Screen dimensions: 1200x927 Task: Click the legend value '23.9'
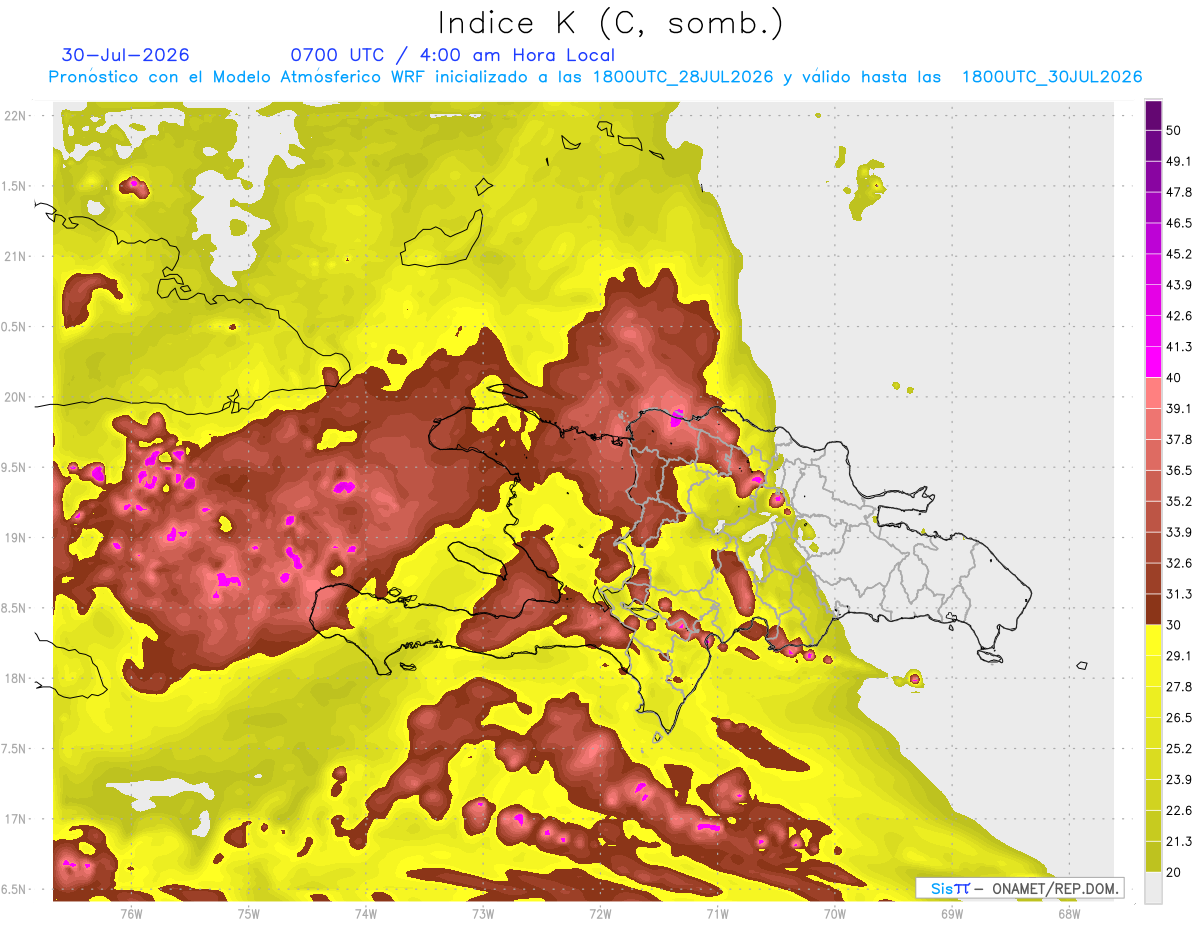tap(1179, 780)
